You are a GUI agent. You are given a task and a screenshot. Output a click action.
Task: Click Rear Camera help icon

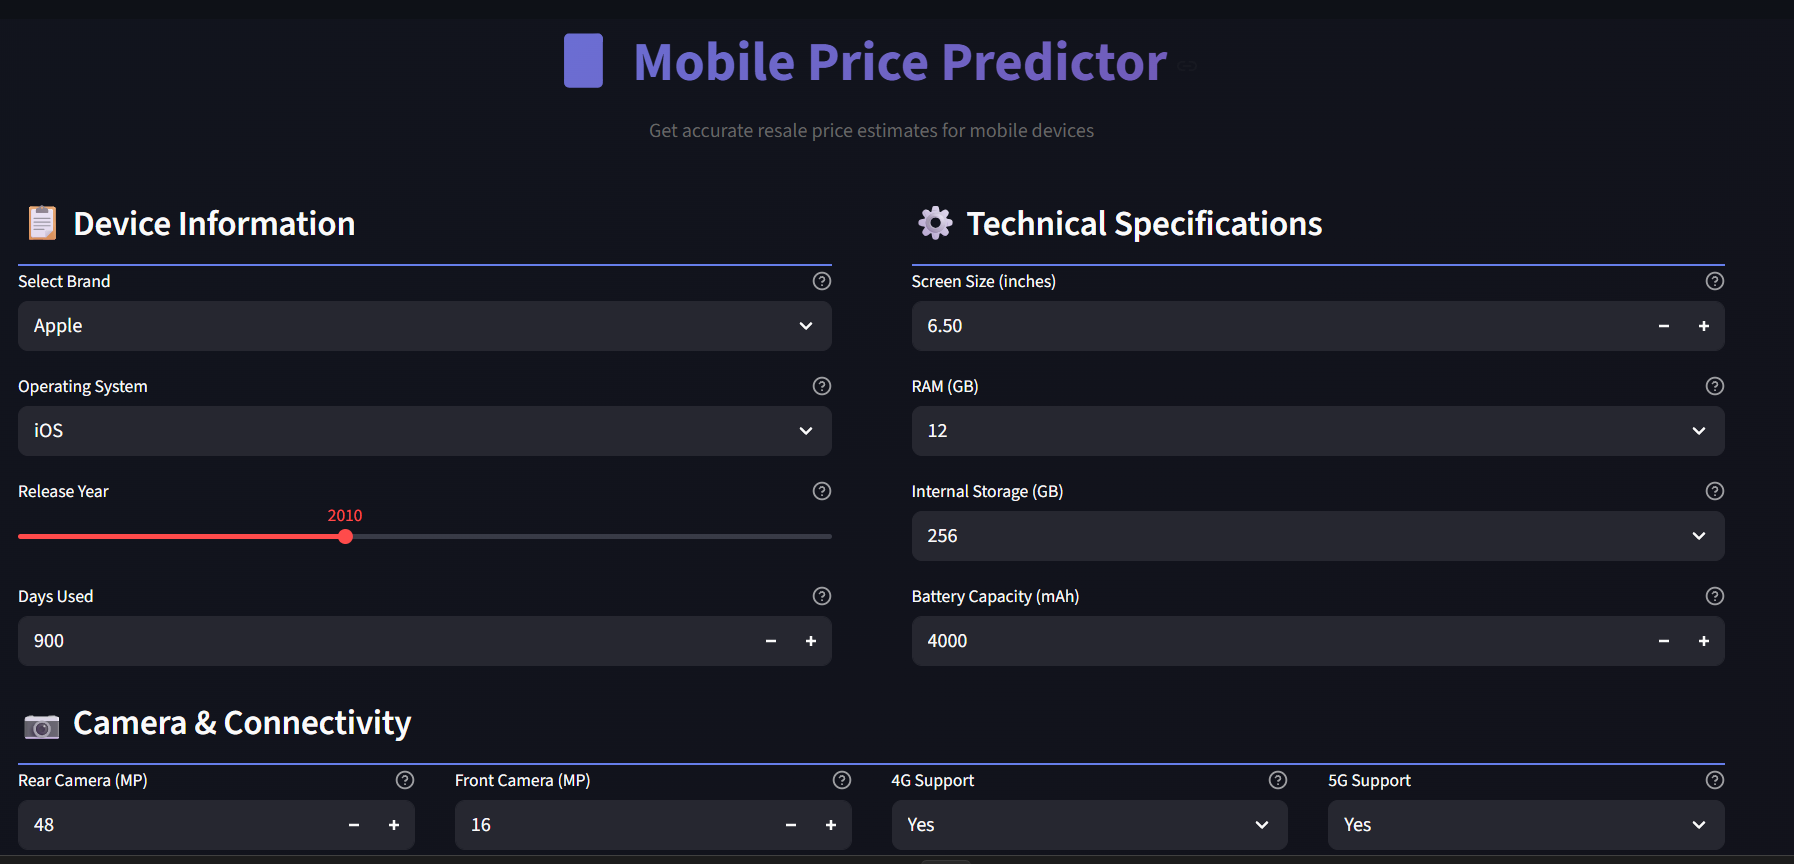coord(405,780)
